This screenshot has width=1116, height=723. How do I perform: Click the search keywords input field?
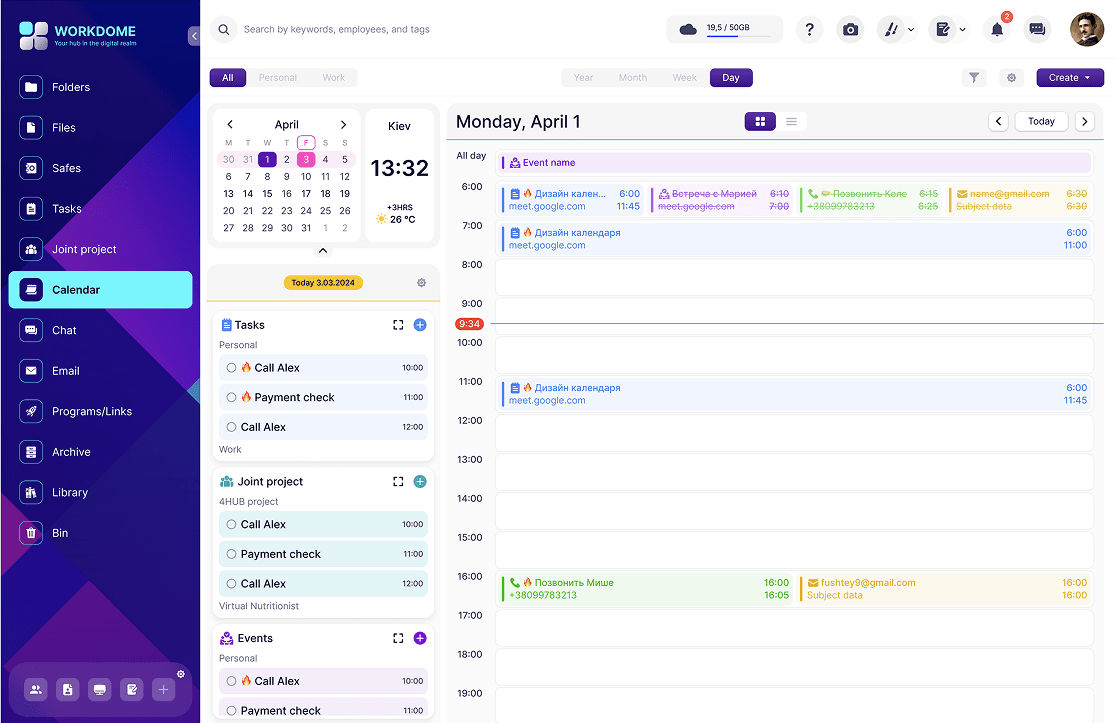[x=400, y=29]
